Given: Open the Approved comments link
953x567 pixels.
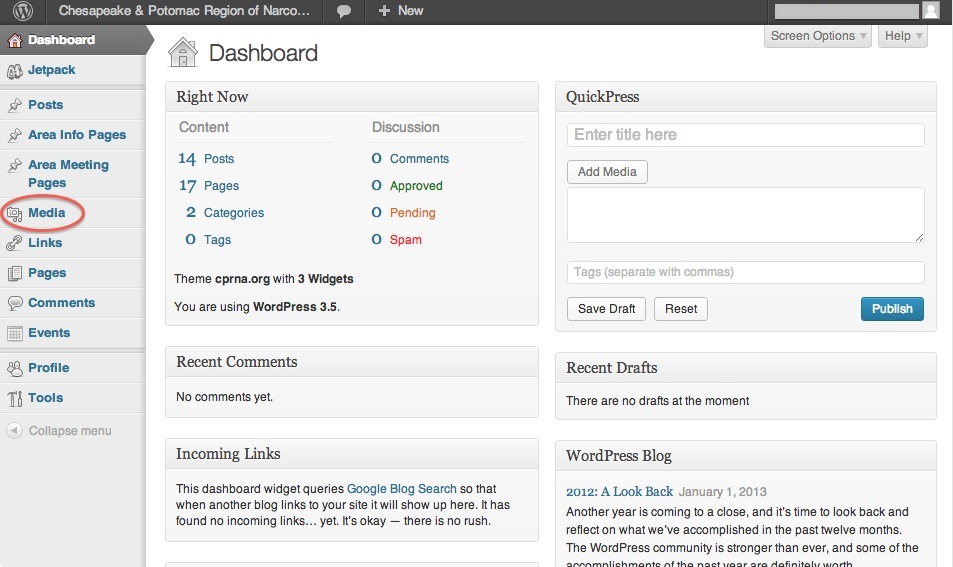Looking at the screenshot, I should (x=416, y=185).
